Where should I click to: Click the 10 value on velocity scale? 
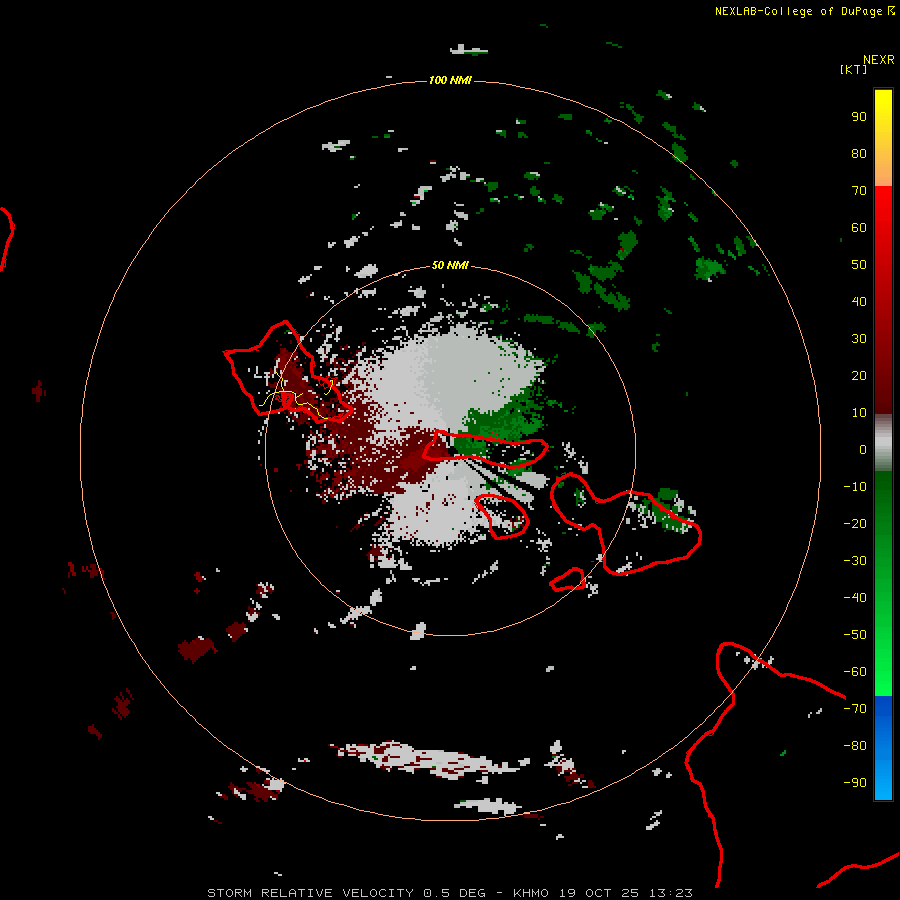coord(859,413)
